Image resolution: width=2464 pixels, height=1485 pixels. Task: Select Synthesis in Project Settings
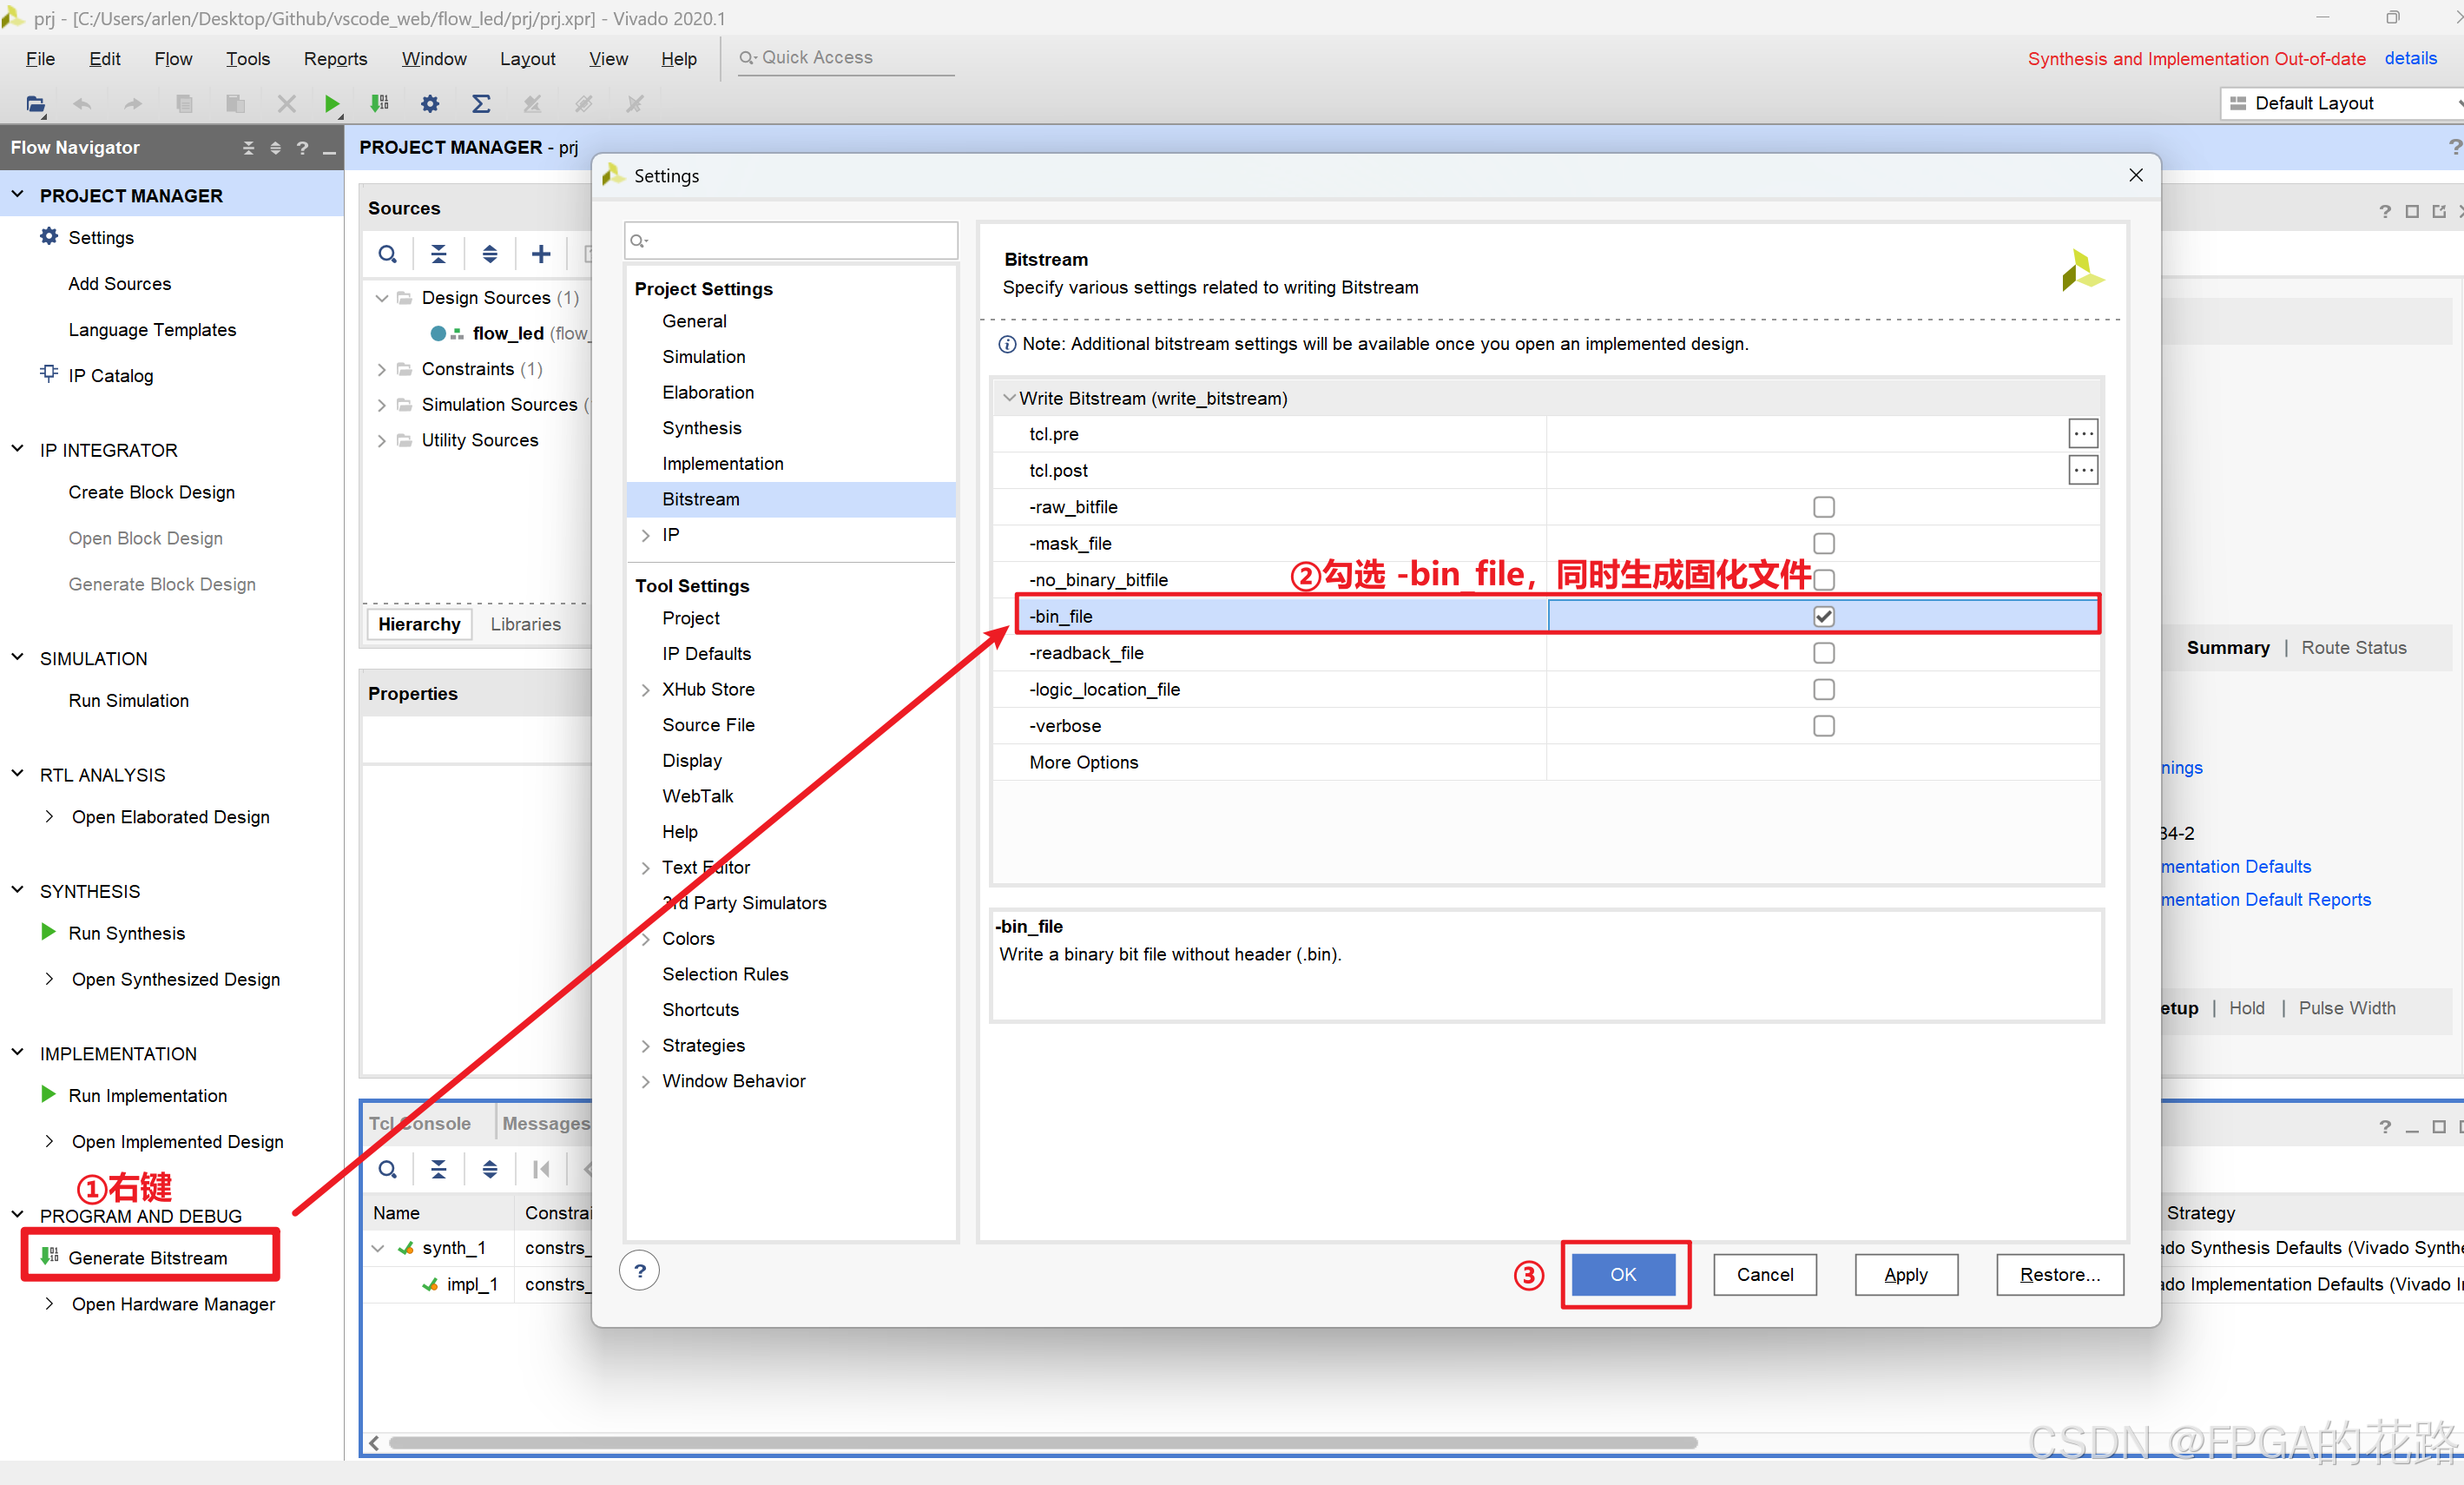pos(701,428)
